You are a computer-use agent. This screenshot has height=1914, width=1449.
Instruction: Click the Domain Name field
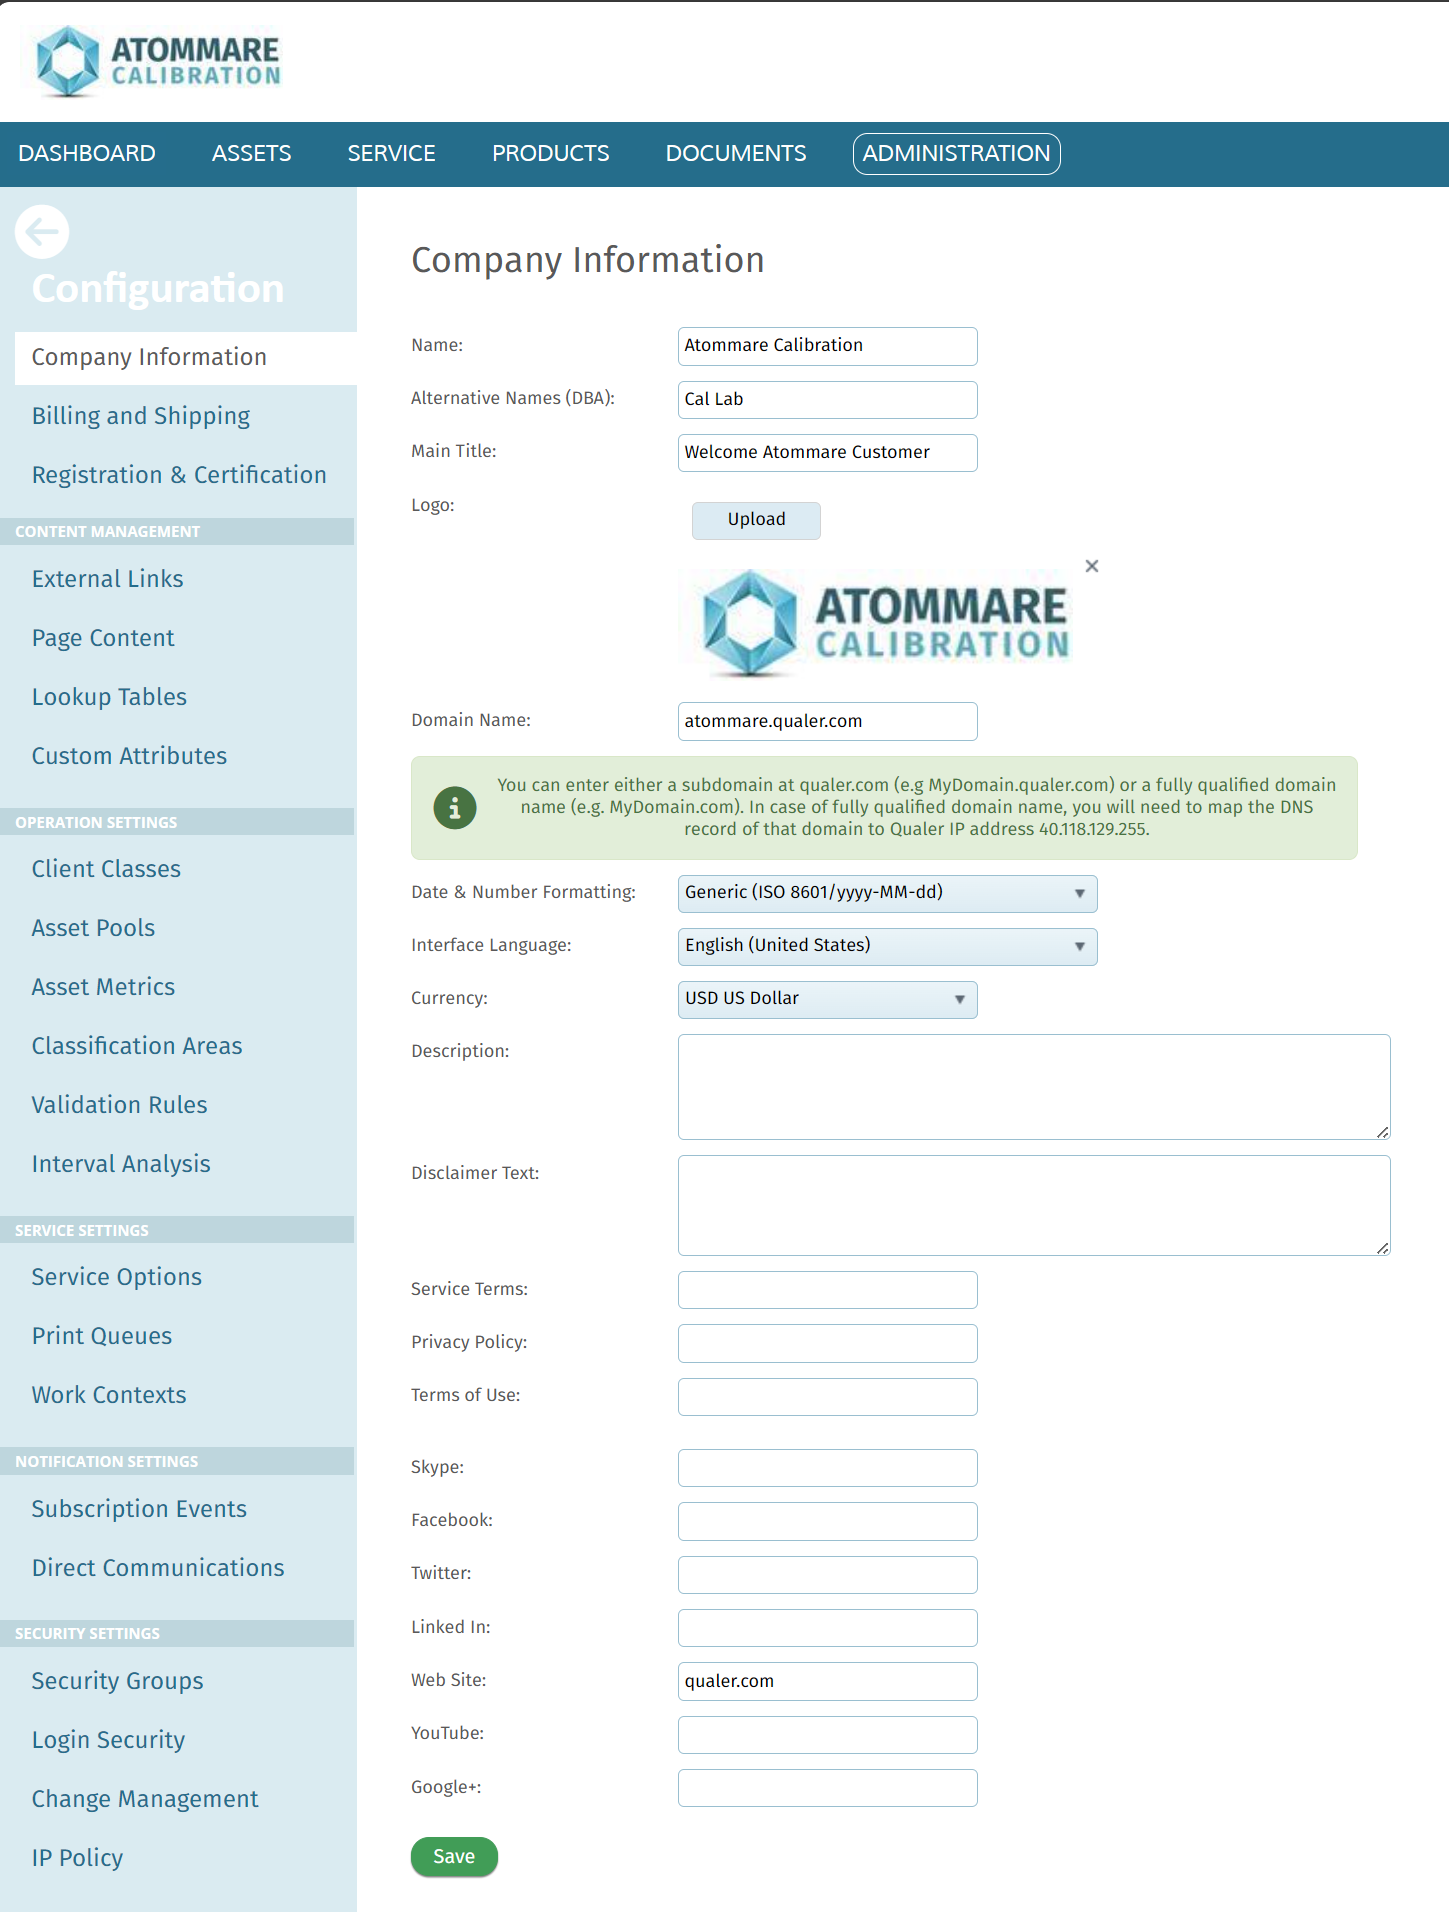pyautogui.click(x=827, y=721)
